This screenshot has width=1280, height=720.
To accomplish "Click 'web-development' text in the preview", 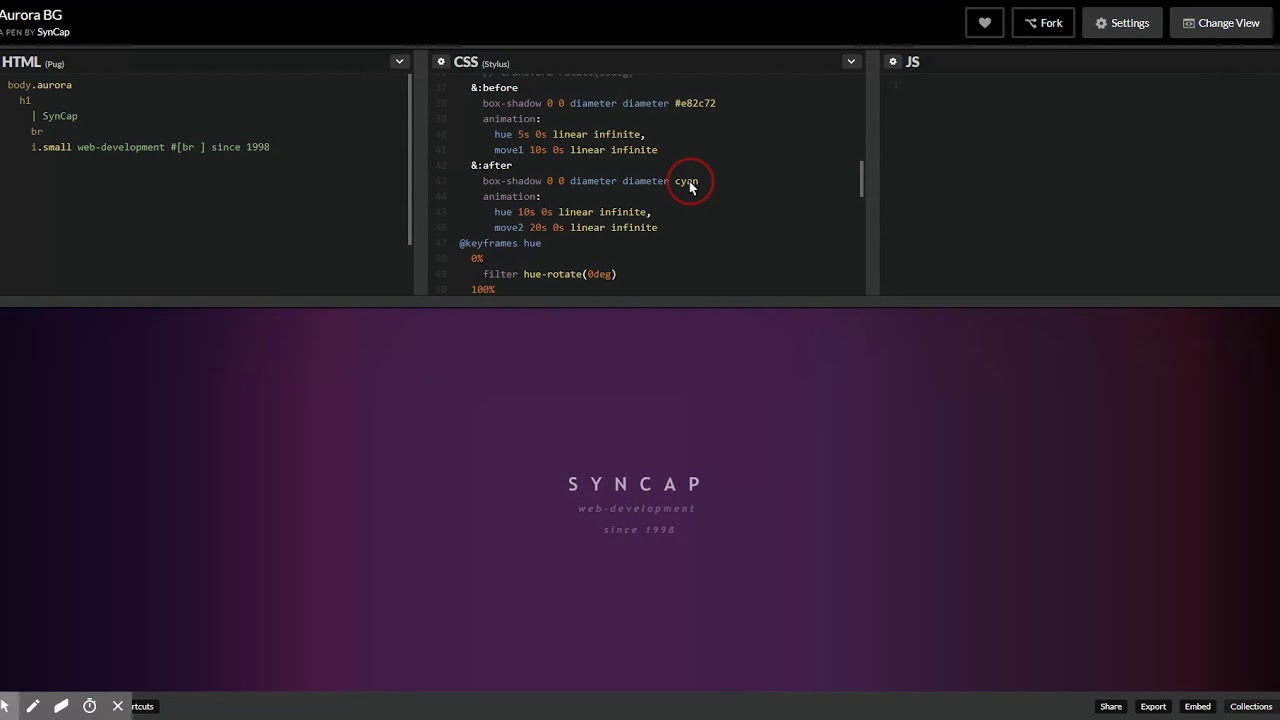I will (x=637, y=509).
